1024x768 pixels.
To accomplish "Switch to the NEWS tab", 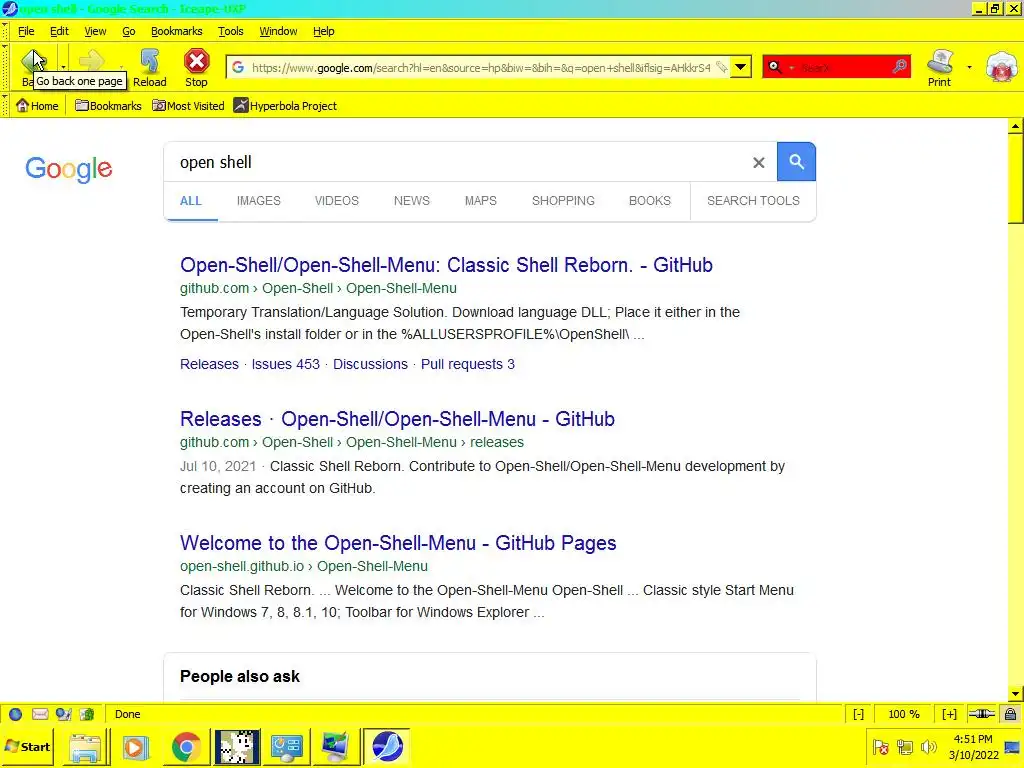I will point(411,201).
